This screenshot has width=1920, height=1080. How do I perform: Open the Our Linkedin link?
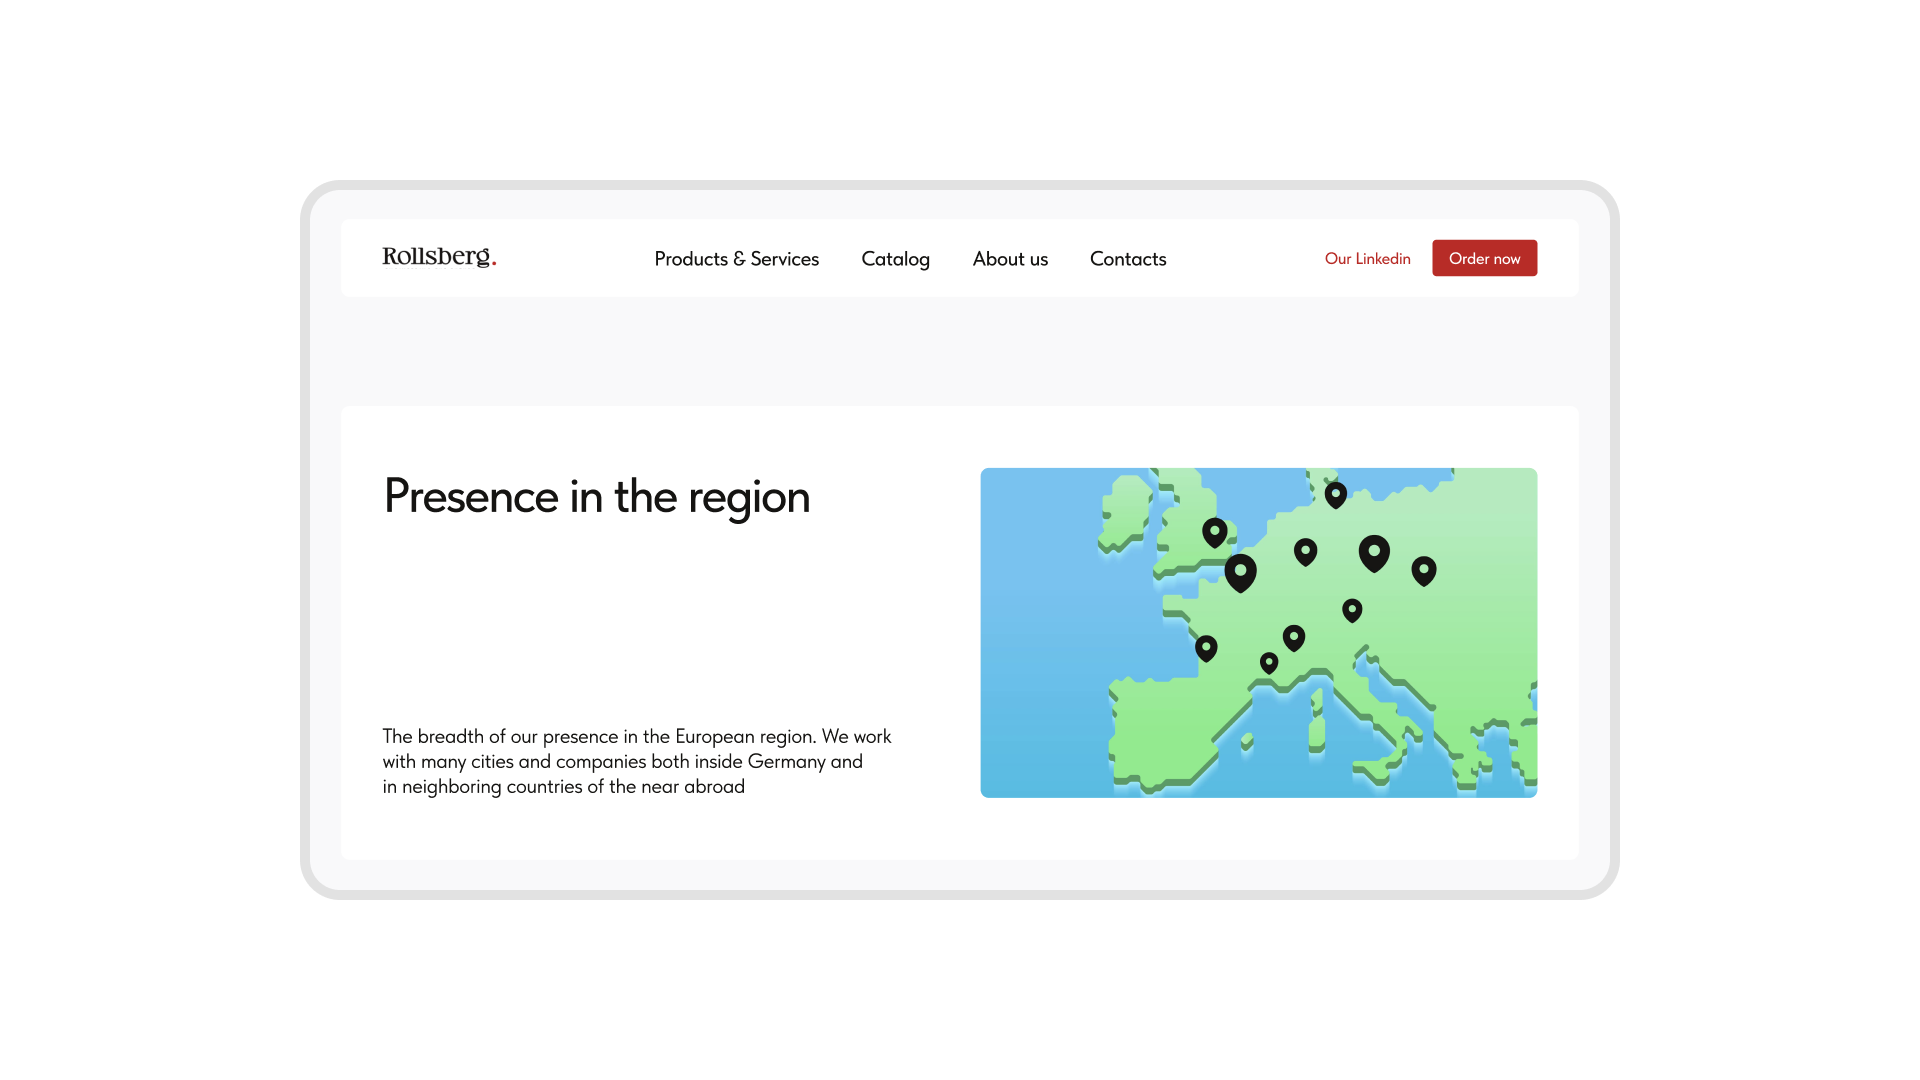(1367, 258)
